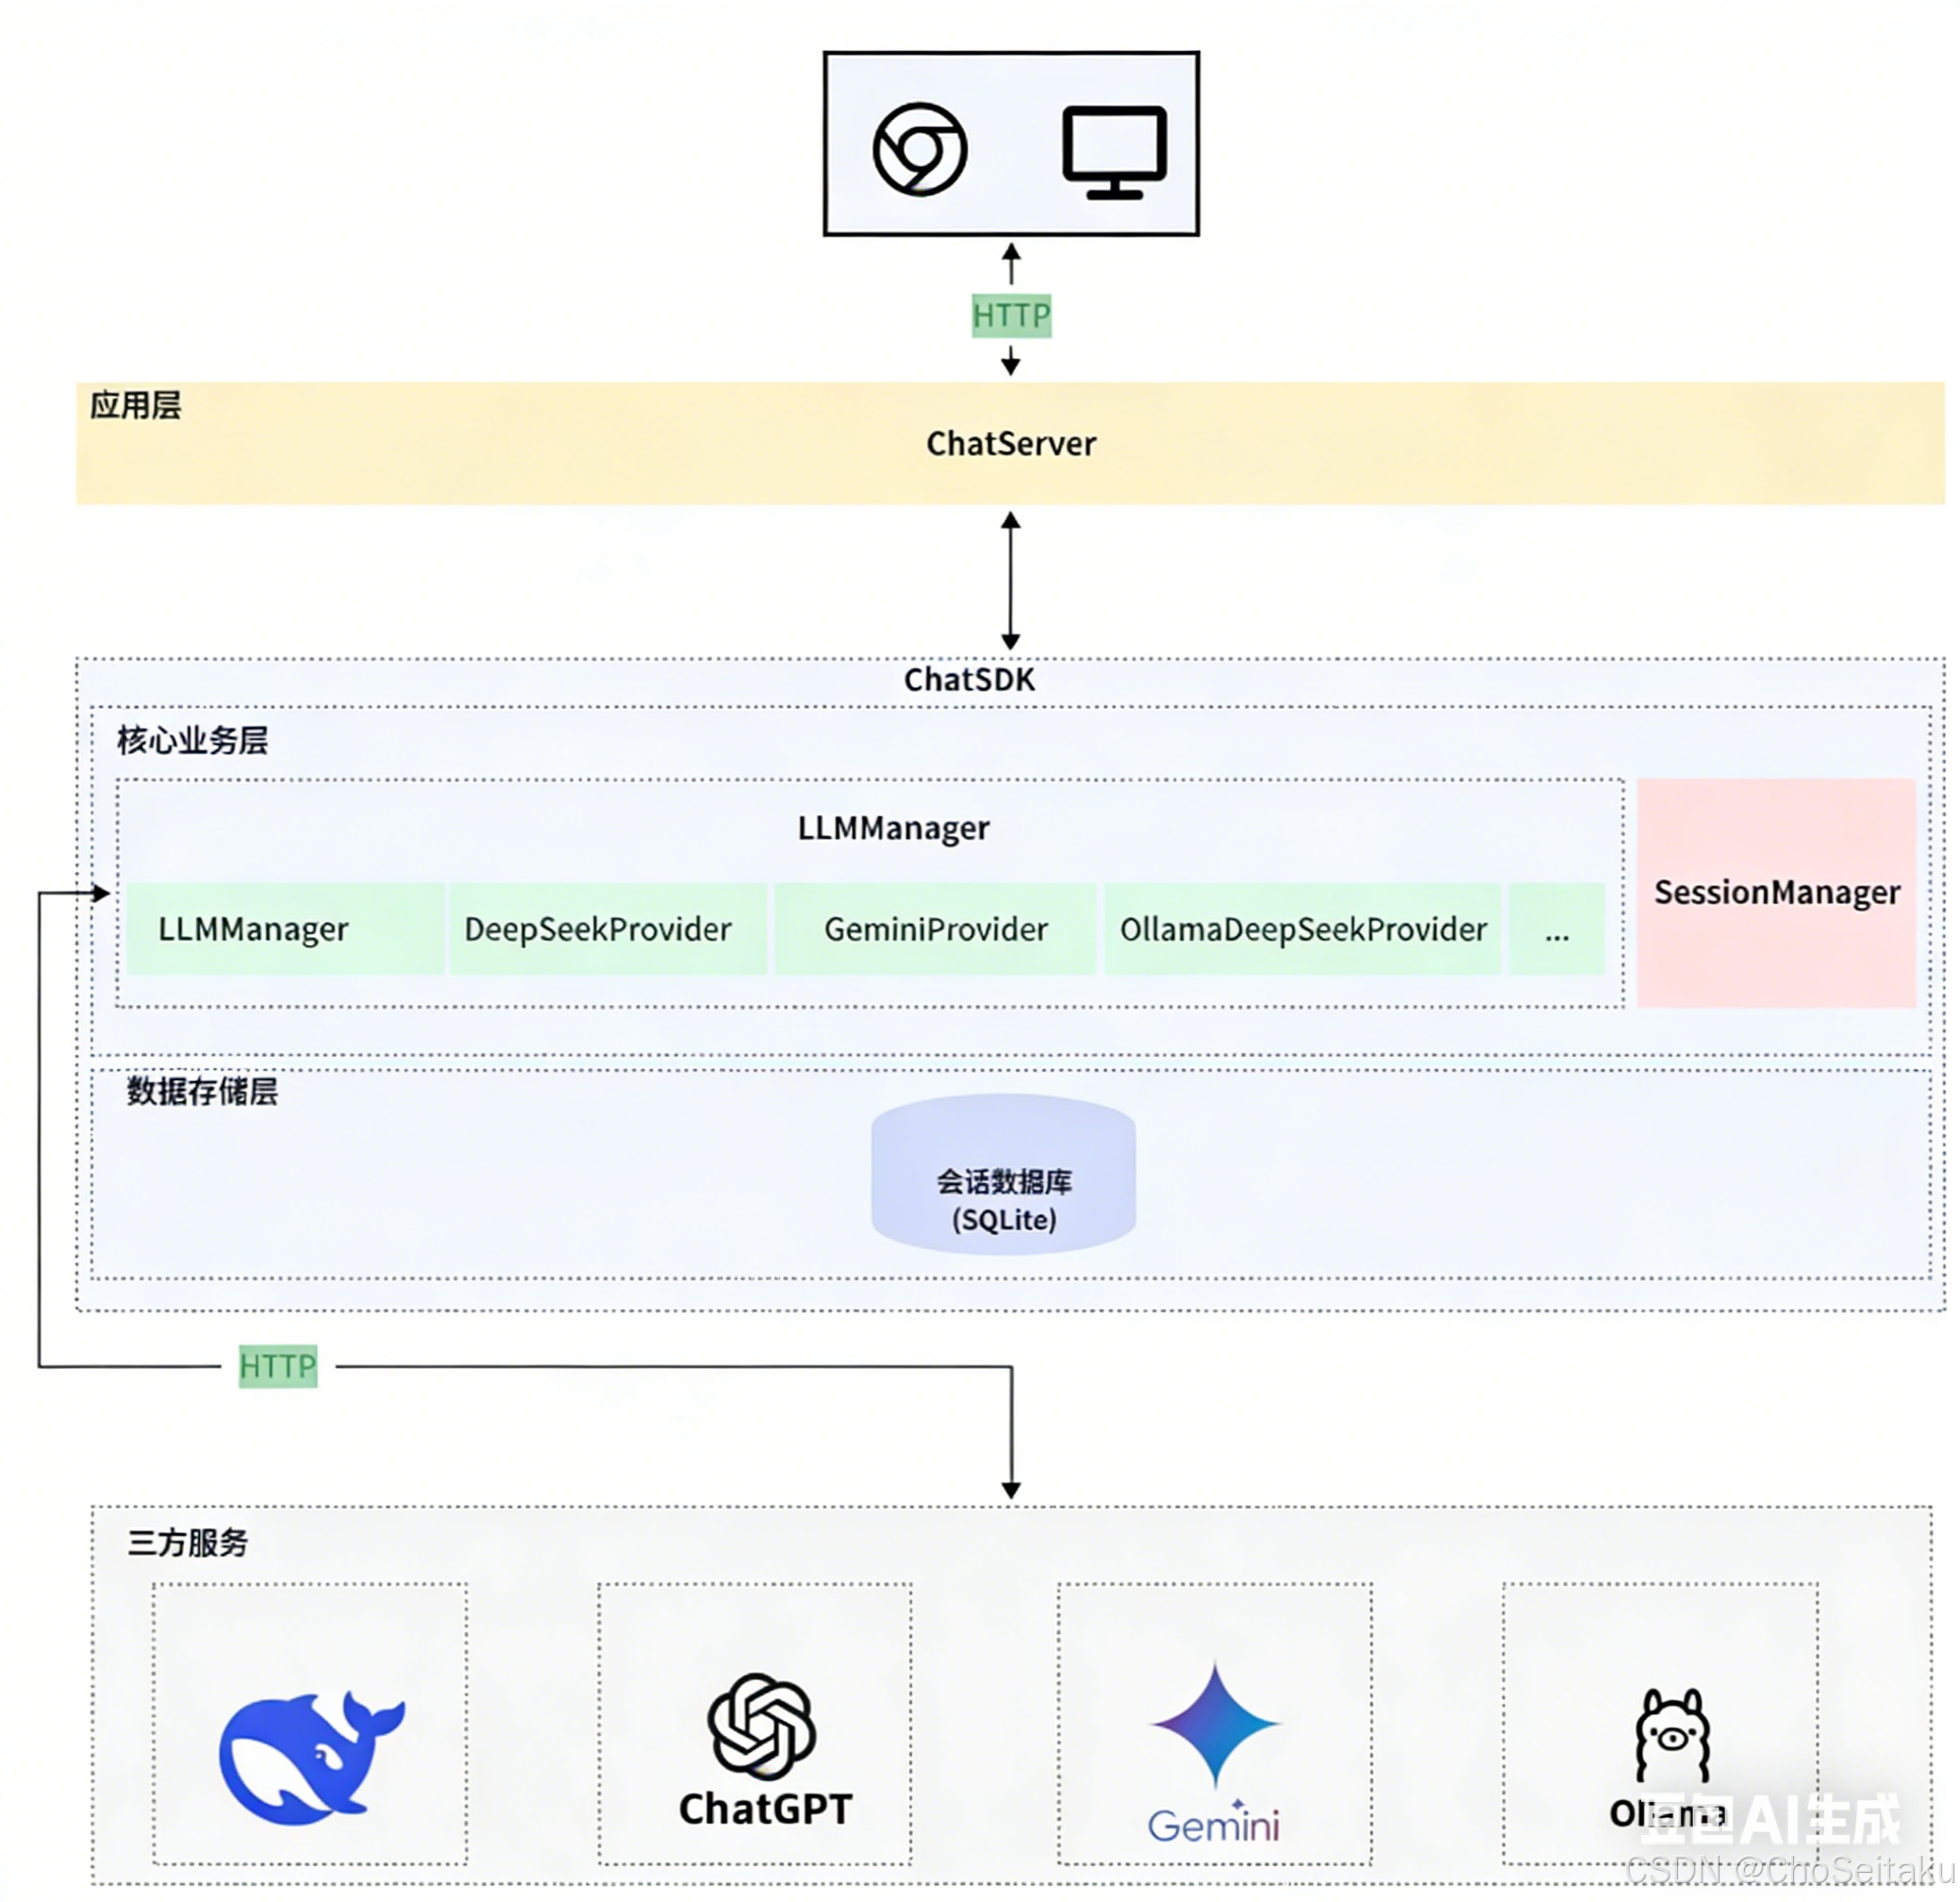1960x1902 pixels.
Task: Click the SQLite database cylinder
Action: [1003, 1173]
